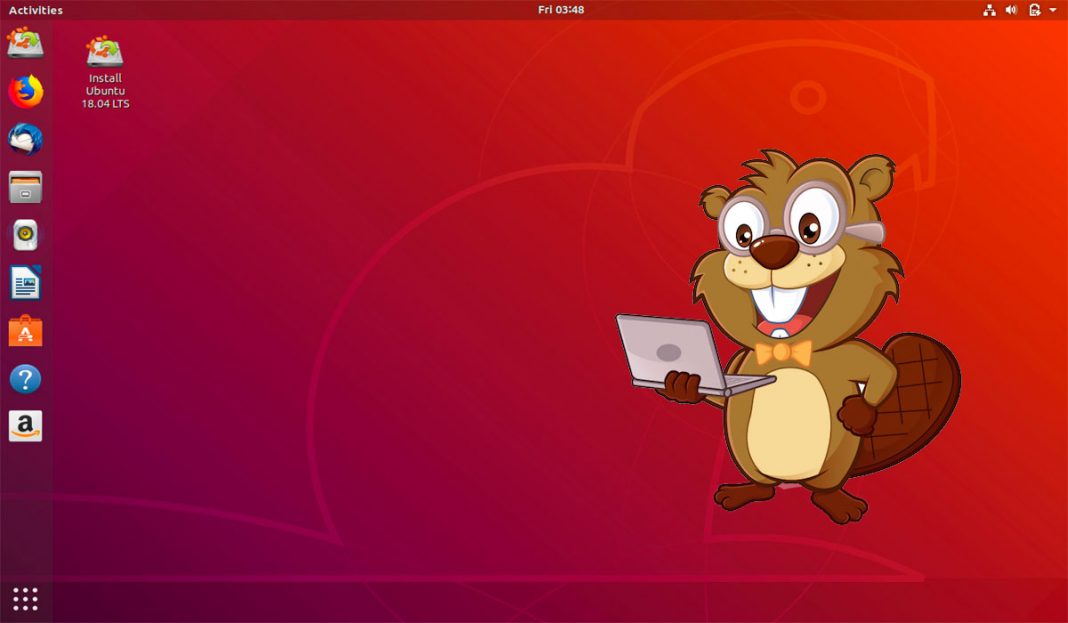Expand the system status menu chevron

[x=1051, y=9]
